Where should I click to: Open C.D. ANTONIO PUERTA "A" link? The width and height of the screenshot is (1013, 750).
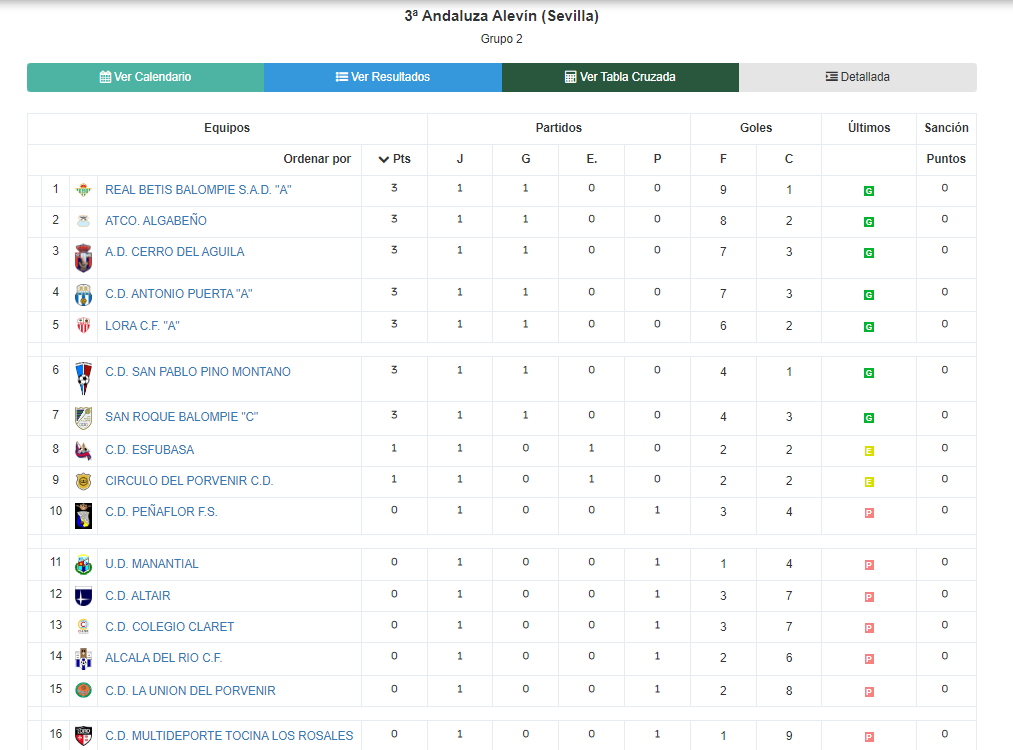coord(179,294)
